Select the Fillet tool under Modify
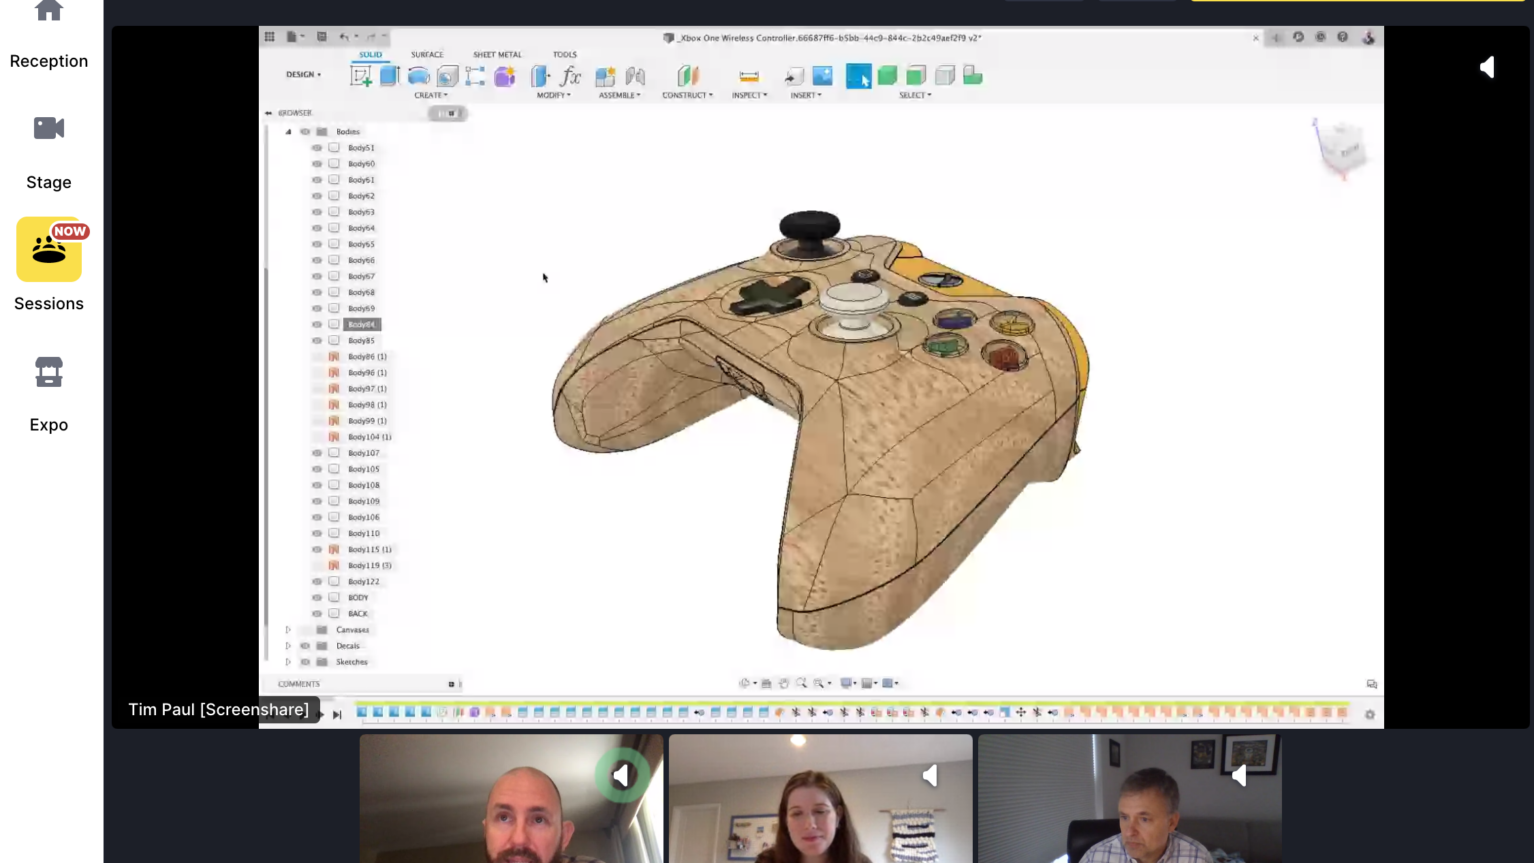This screenshot has height=863, width=1534. [539, 76]
